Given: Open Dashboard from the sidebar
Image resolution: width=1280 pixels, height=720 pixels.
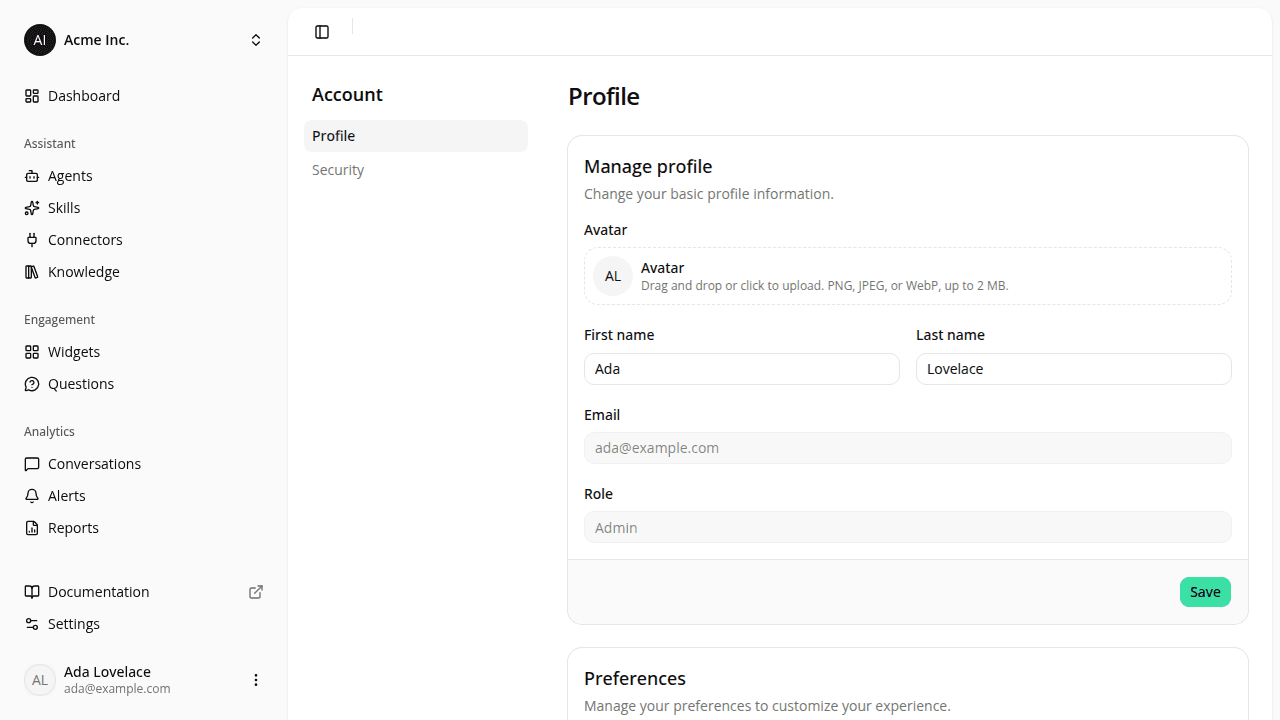Looking at the screenshot, I should [144, 96].
